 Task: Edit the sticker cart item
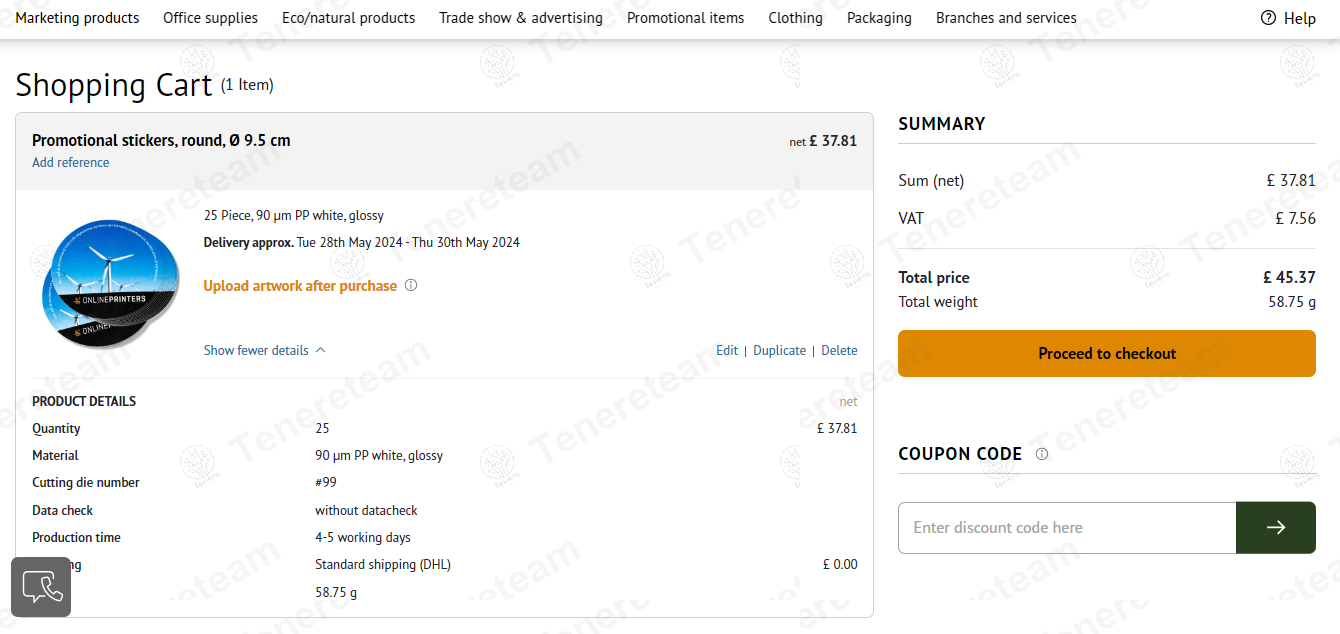point(727,350)
